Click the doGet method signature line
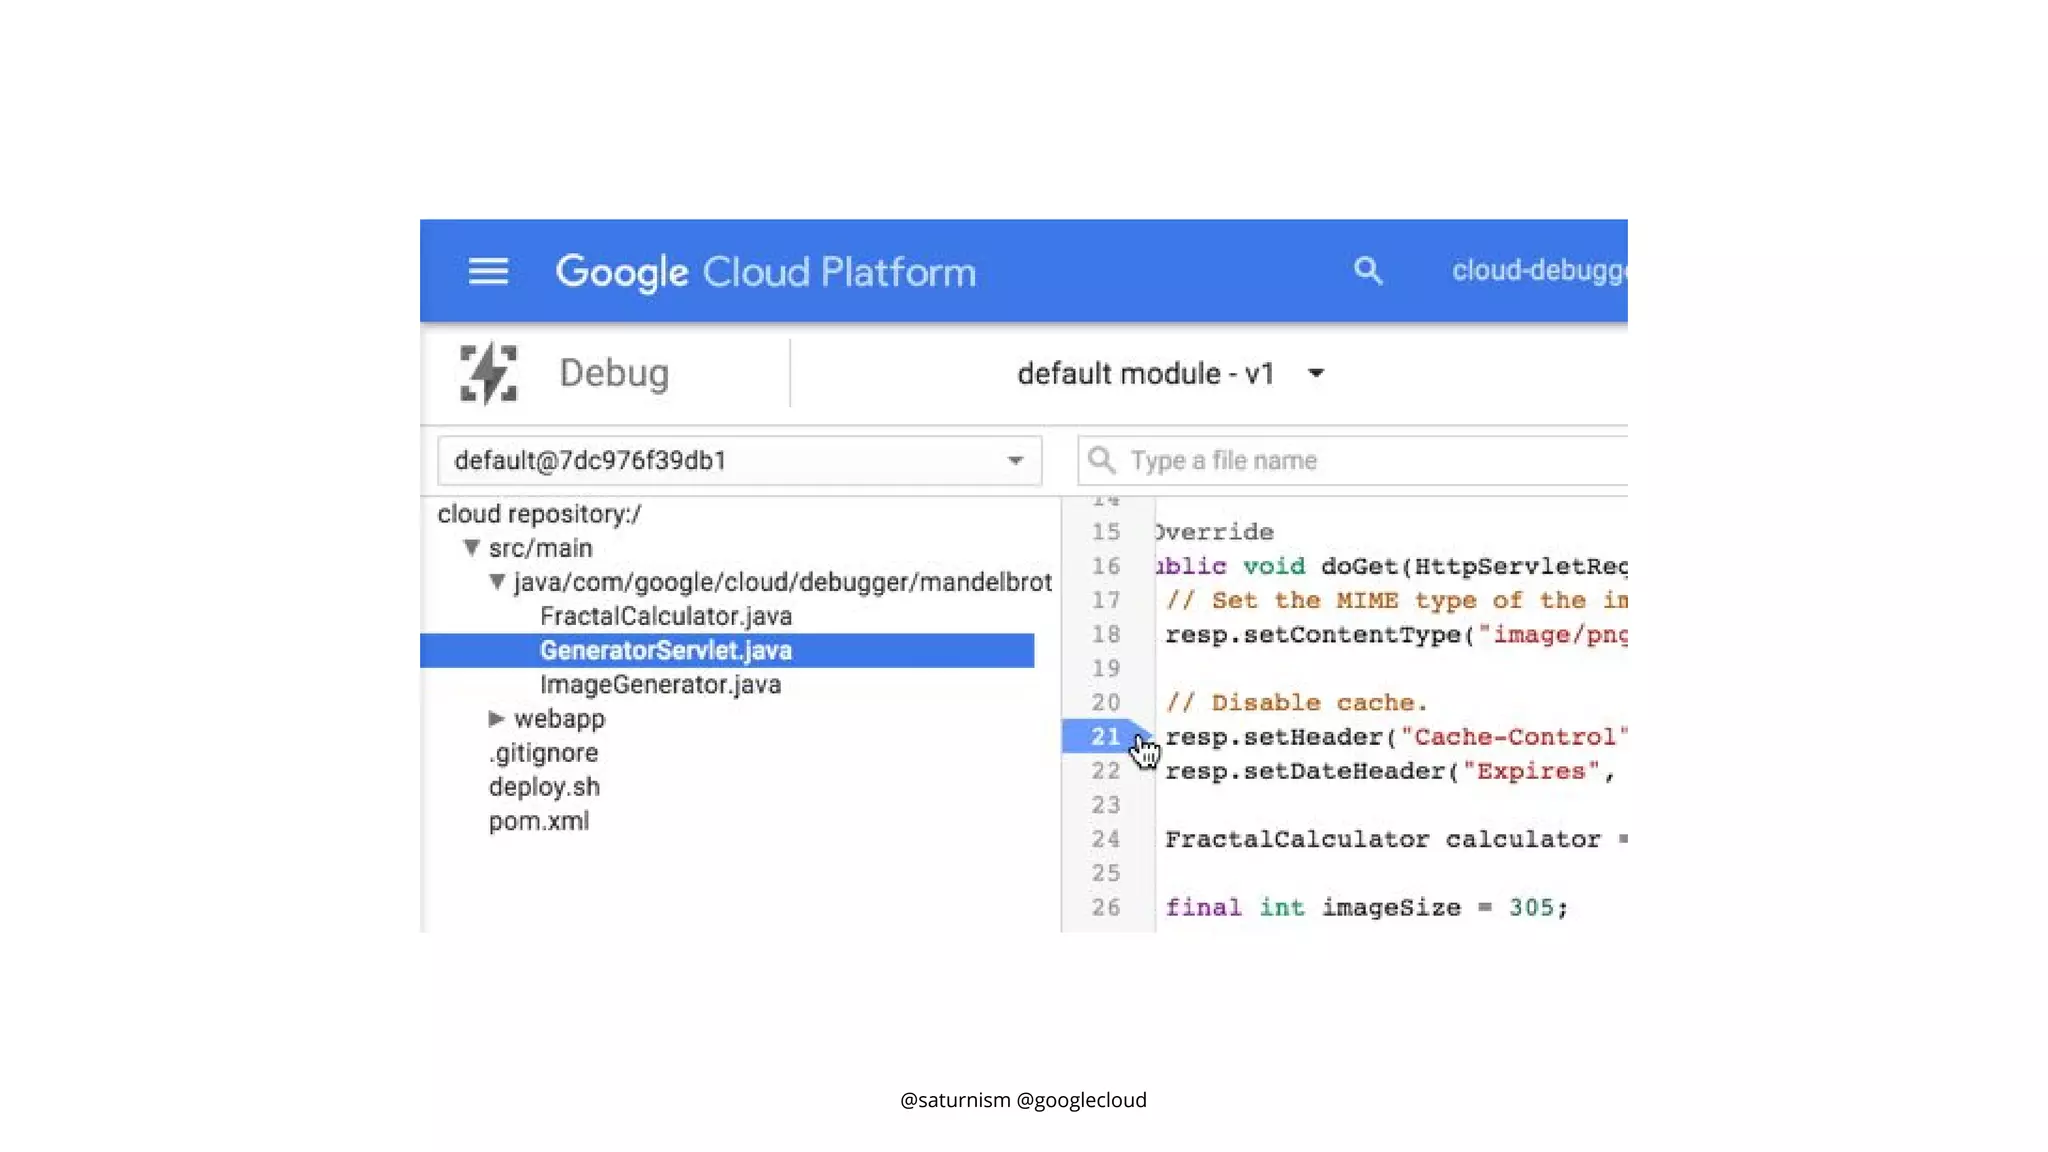The image size is (2048, 1152). pyautogui.click(x=1391, y=567)
